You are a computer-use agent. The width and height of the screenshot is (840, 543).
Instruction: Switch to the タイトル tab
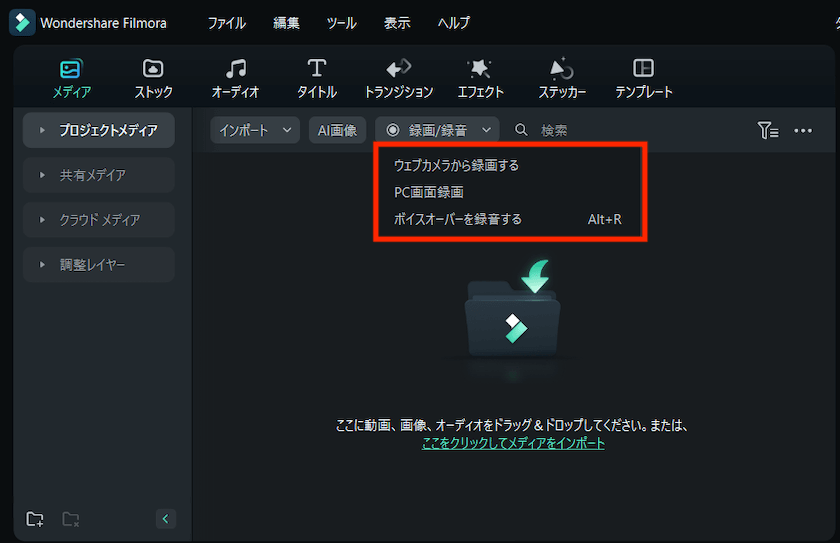tap(317, 79)
